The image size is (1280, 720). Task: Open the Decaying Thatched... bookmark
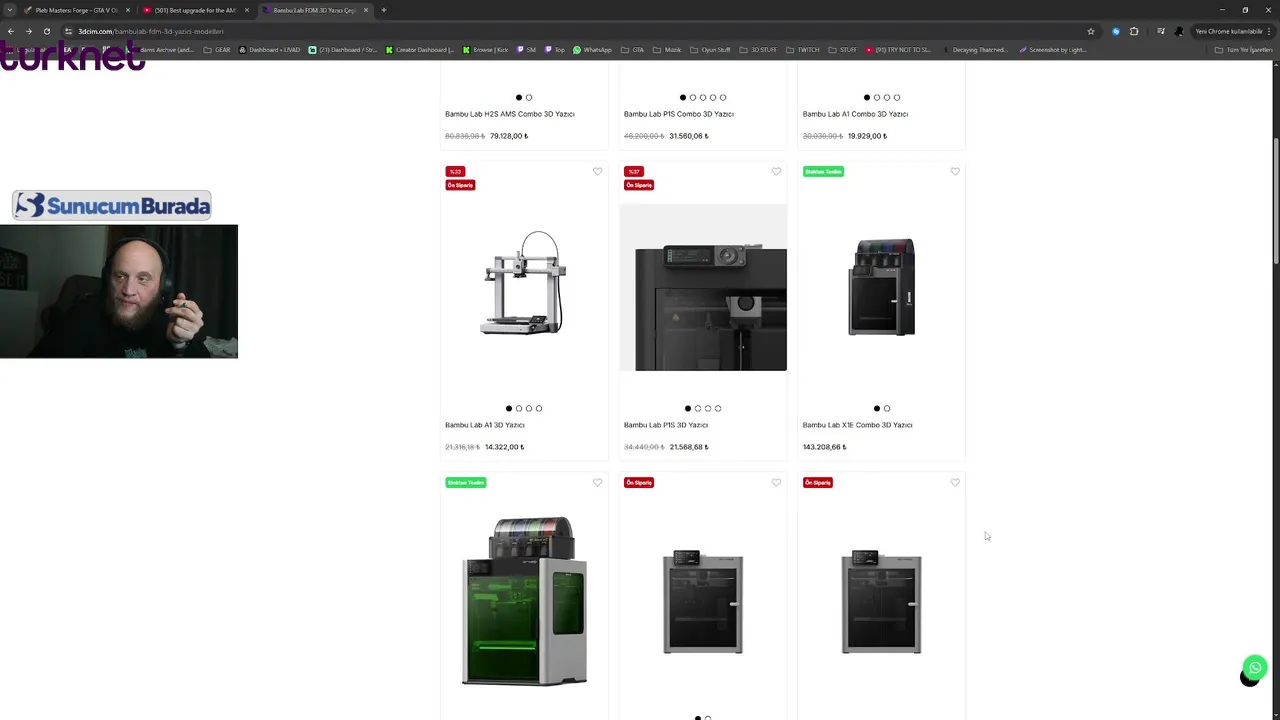coord(974,50)
